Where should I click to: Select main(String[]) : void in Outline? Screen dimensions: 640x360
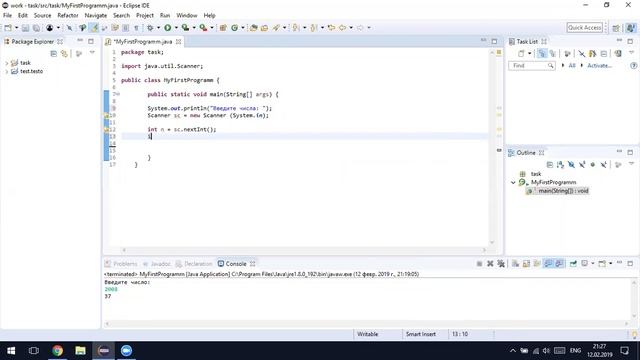point(563,191)
